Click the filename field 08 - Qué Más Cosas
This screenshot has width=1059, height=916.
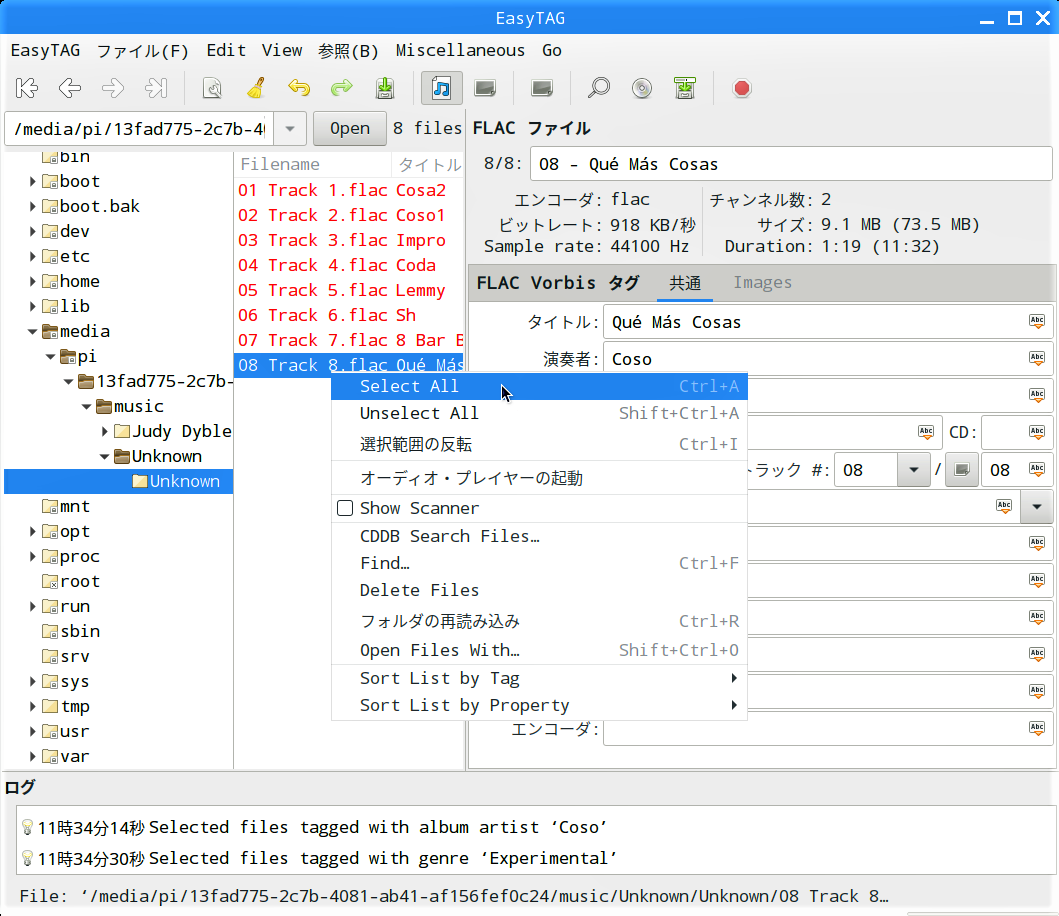(792, 164)
